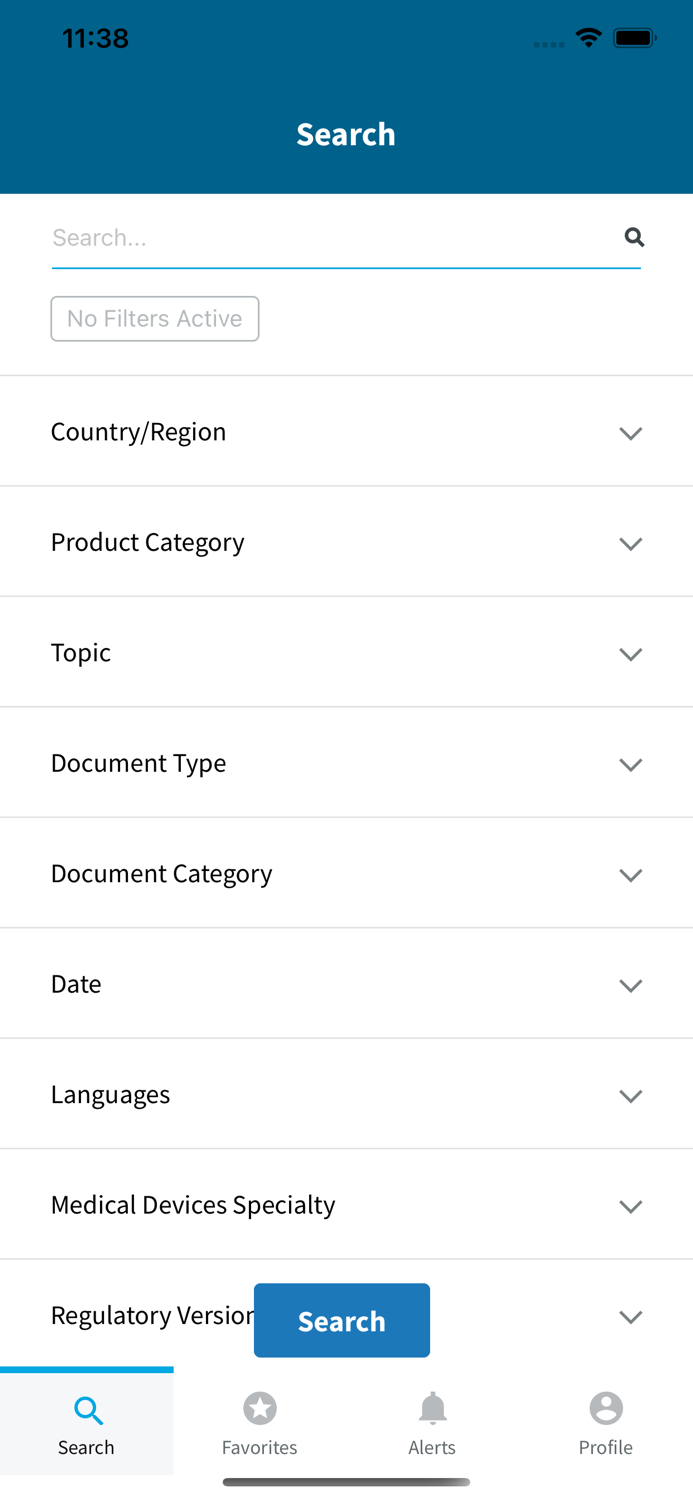
Task: Go to the Alerts tab
Action: pyautogui.click(x=432, y=1420)
